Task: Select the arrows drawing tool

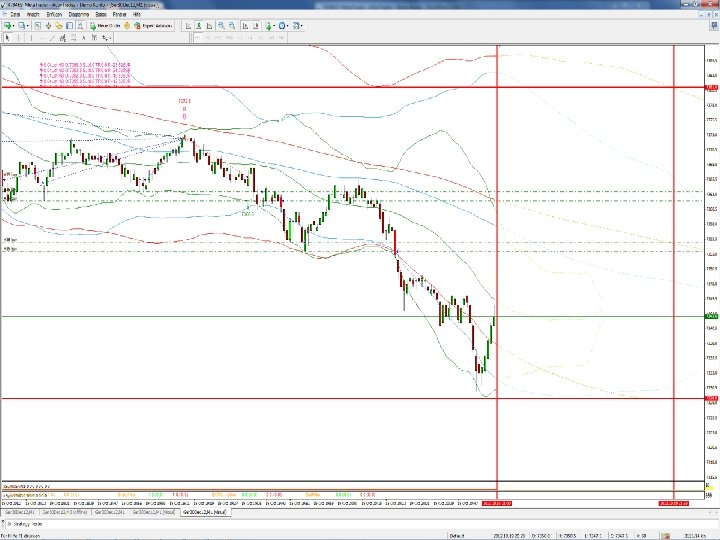Action: pos(104,38)
